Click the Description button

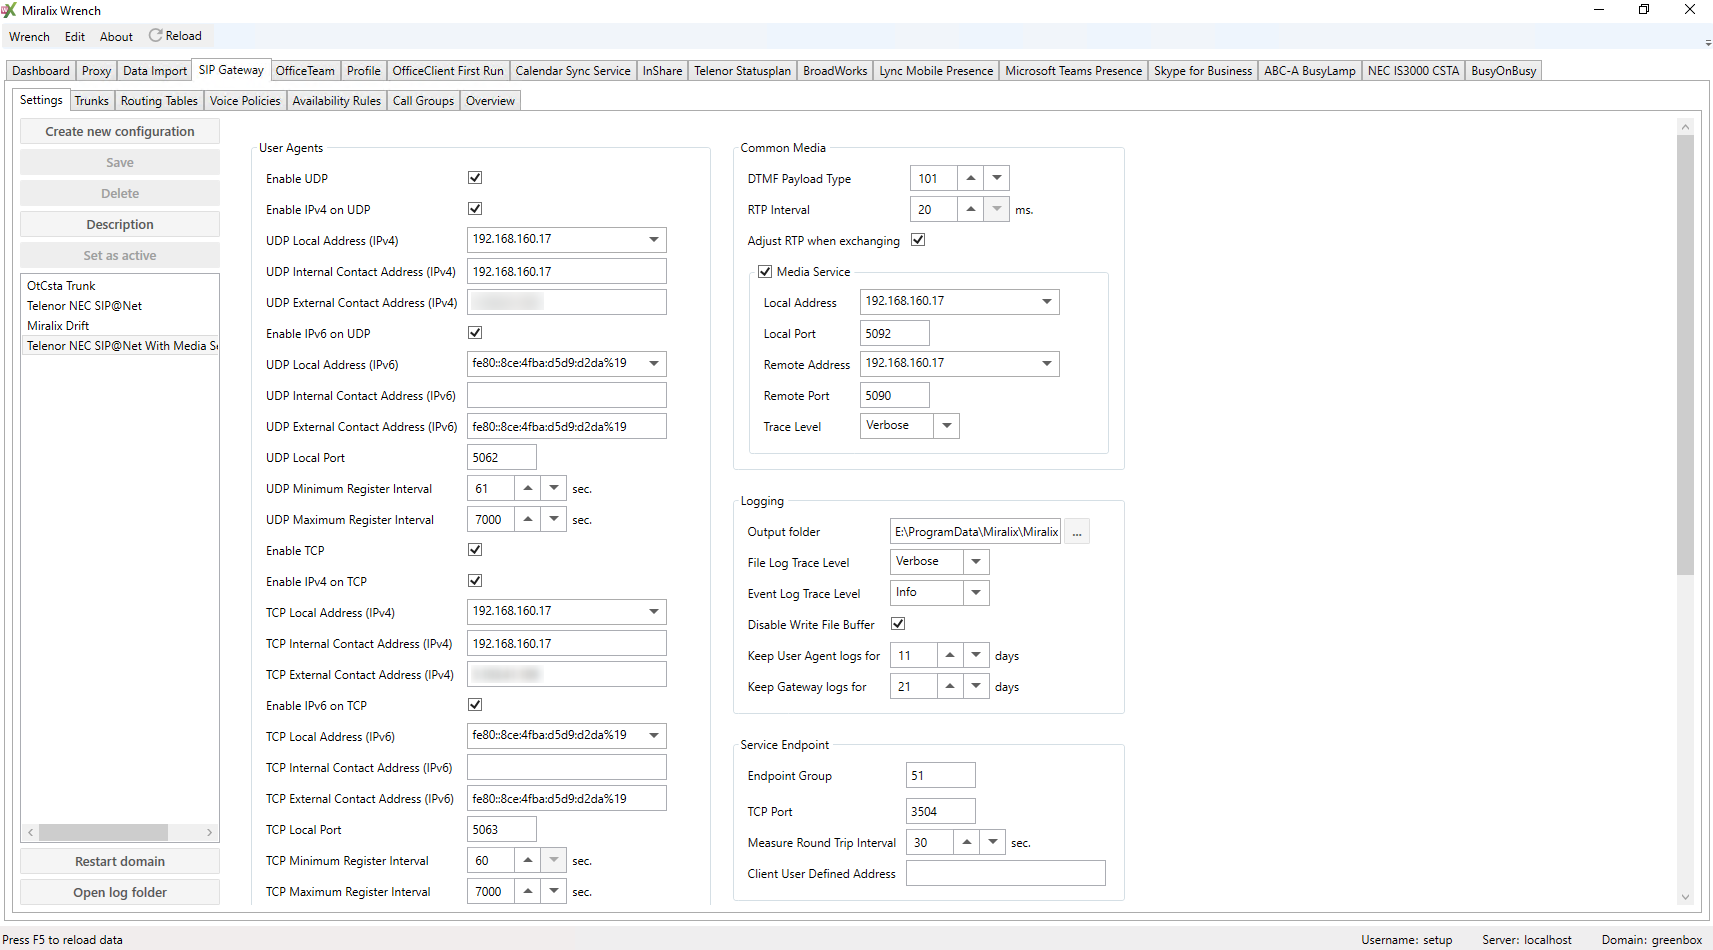coord(120,225)
